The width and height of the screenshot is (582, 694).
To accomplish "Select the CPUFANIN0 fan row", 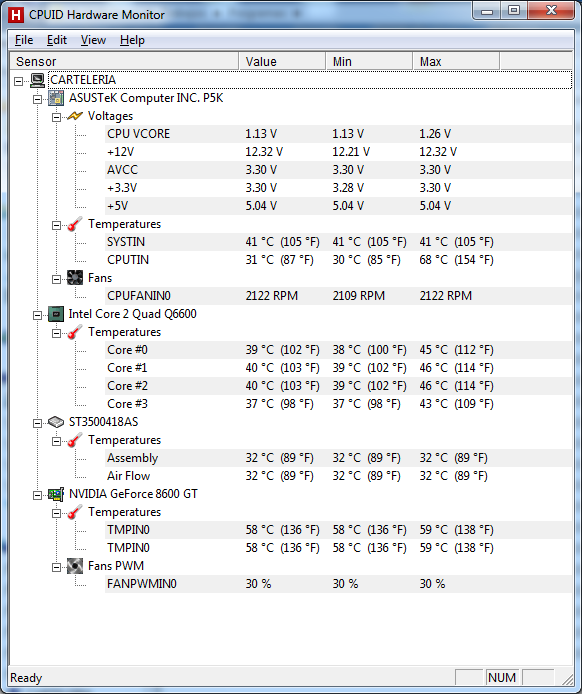I will (x=338, y=296).
